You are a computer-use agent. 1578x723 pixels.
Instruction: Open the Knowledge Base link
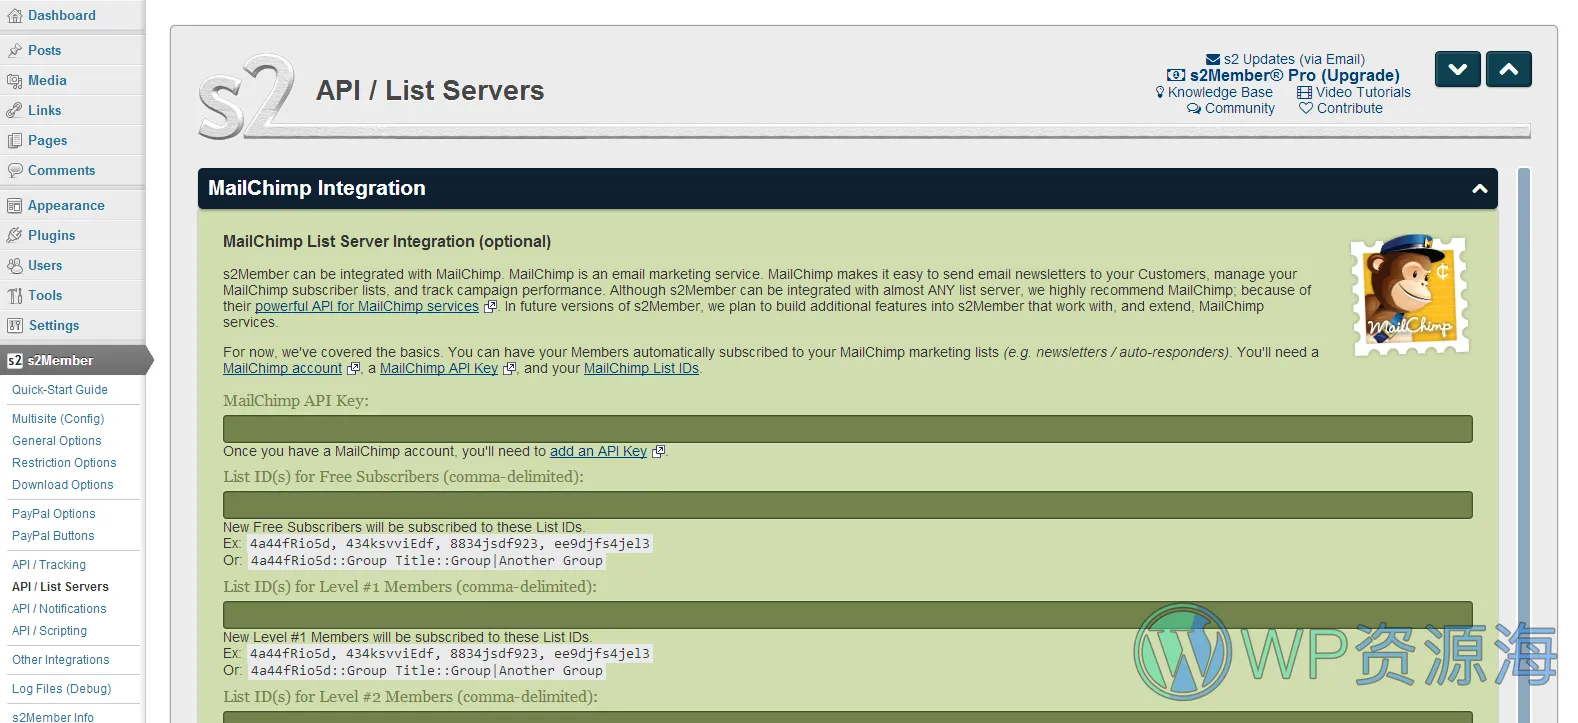coord(1220,92)
